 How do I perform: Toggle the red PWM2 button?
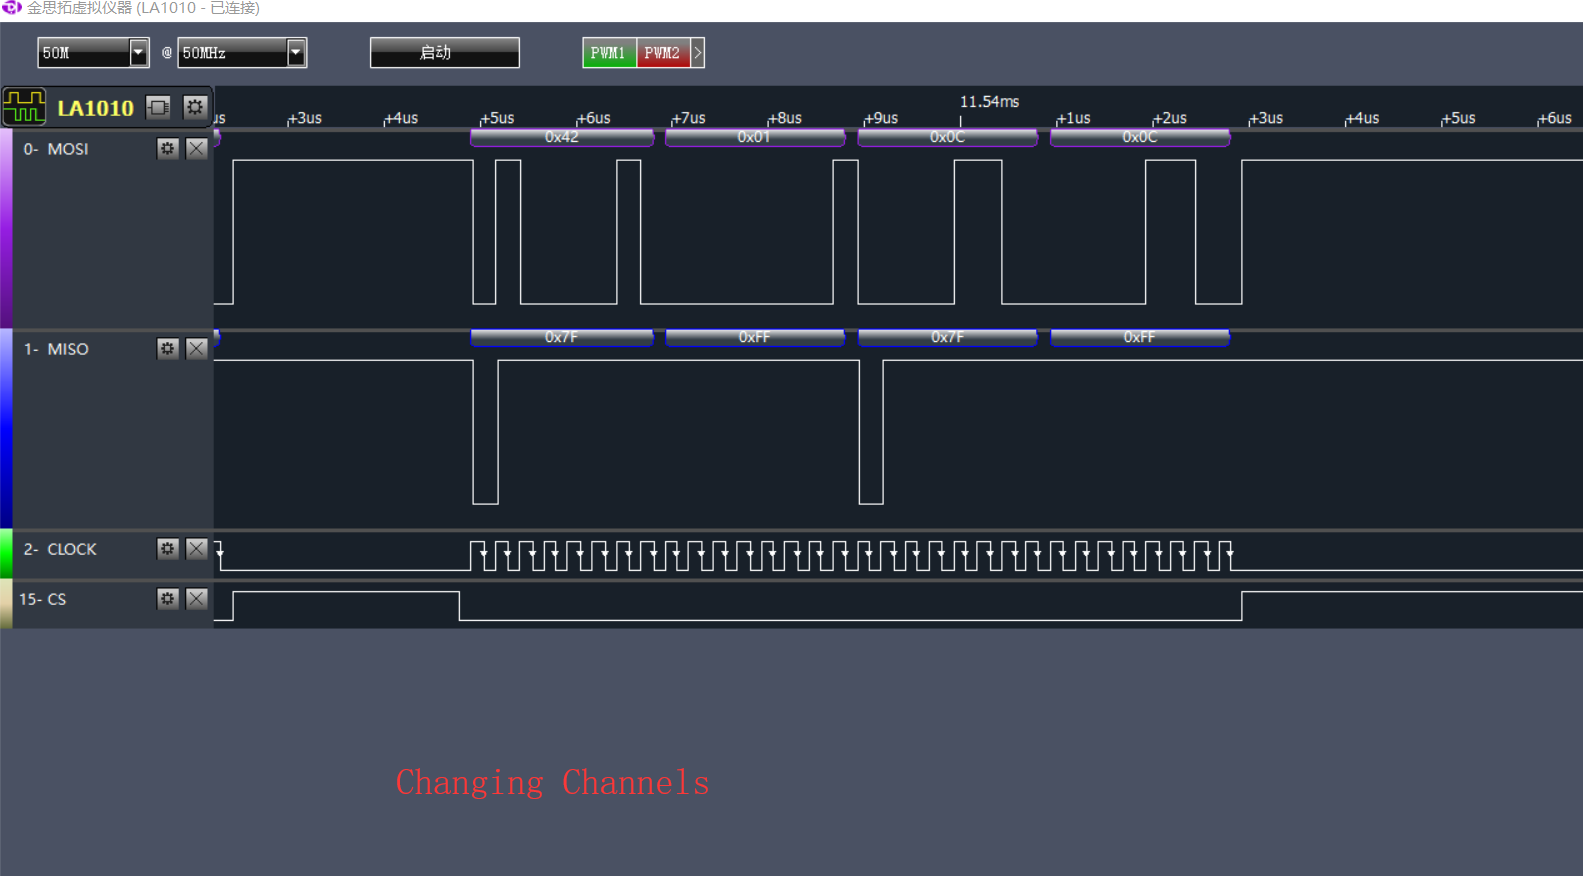click(x=663, y=53)
